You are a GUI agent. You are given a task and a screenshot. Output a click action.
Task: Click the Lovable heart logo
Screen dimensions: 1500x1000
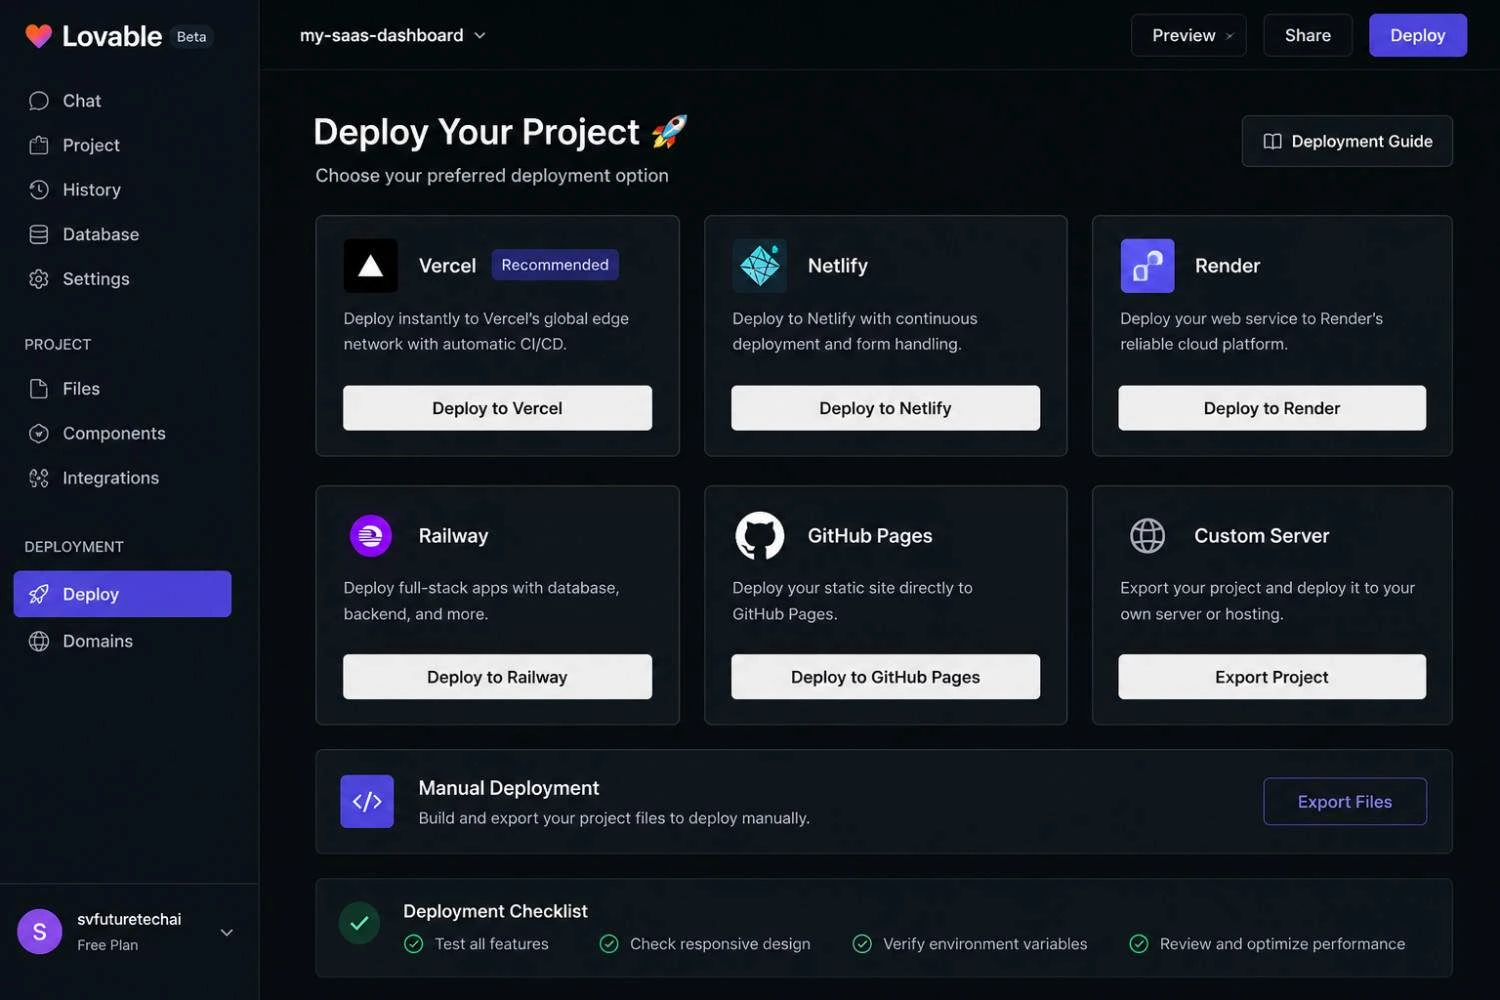click(x=38, y=36)
